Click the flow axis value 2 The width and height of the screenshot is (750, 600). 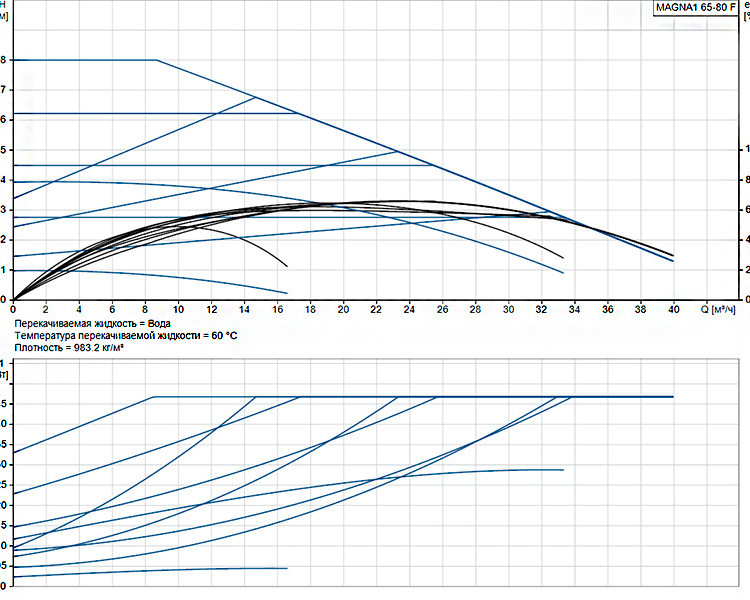(x=46, y=310)
